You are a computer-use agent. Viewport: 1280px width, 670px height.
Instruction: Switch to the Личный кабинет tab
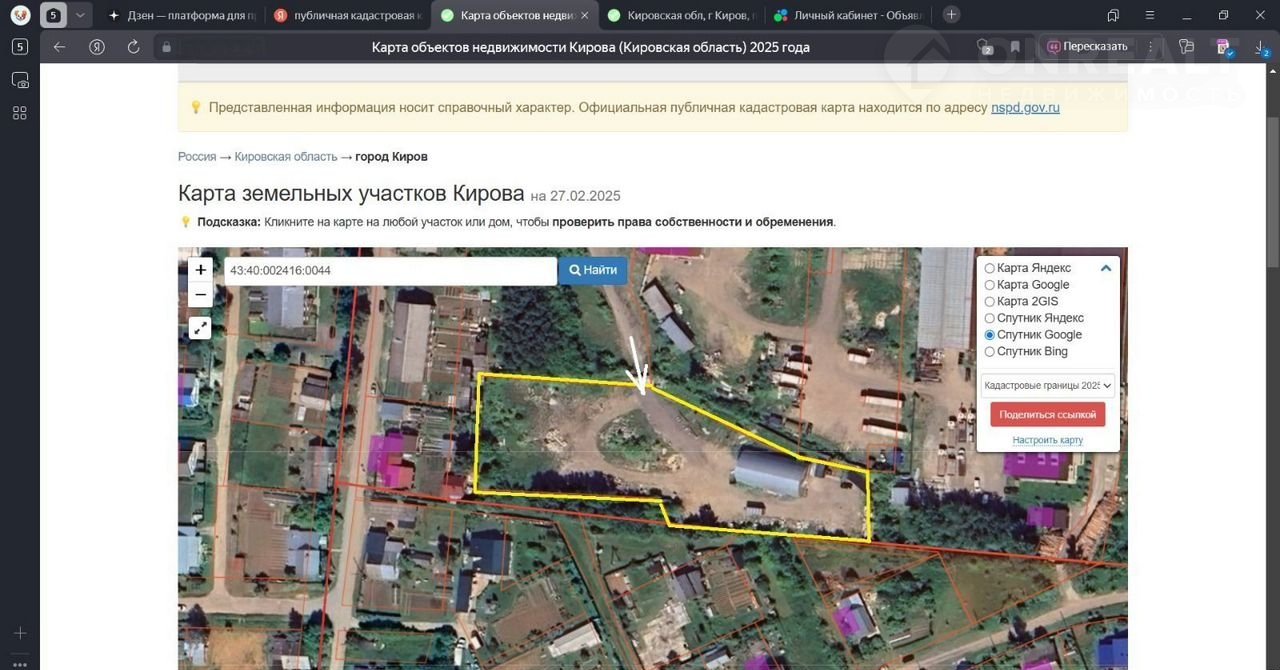848,15
